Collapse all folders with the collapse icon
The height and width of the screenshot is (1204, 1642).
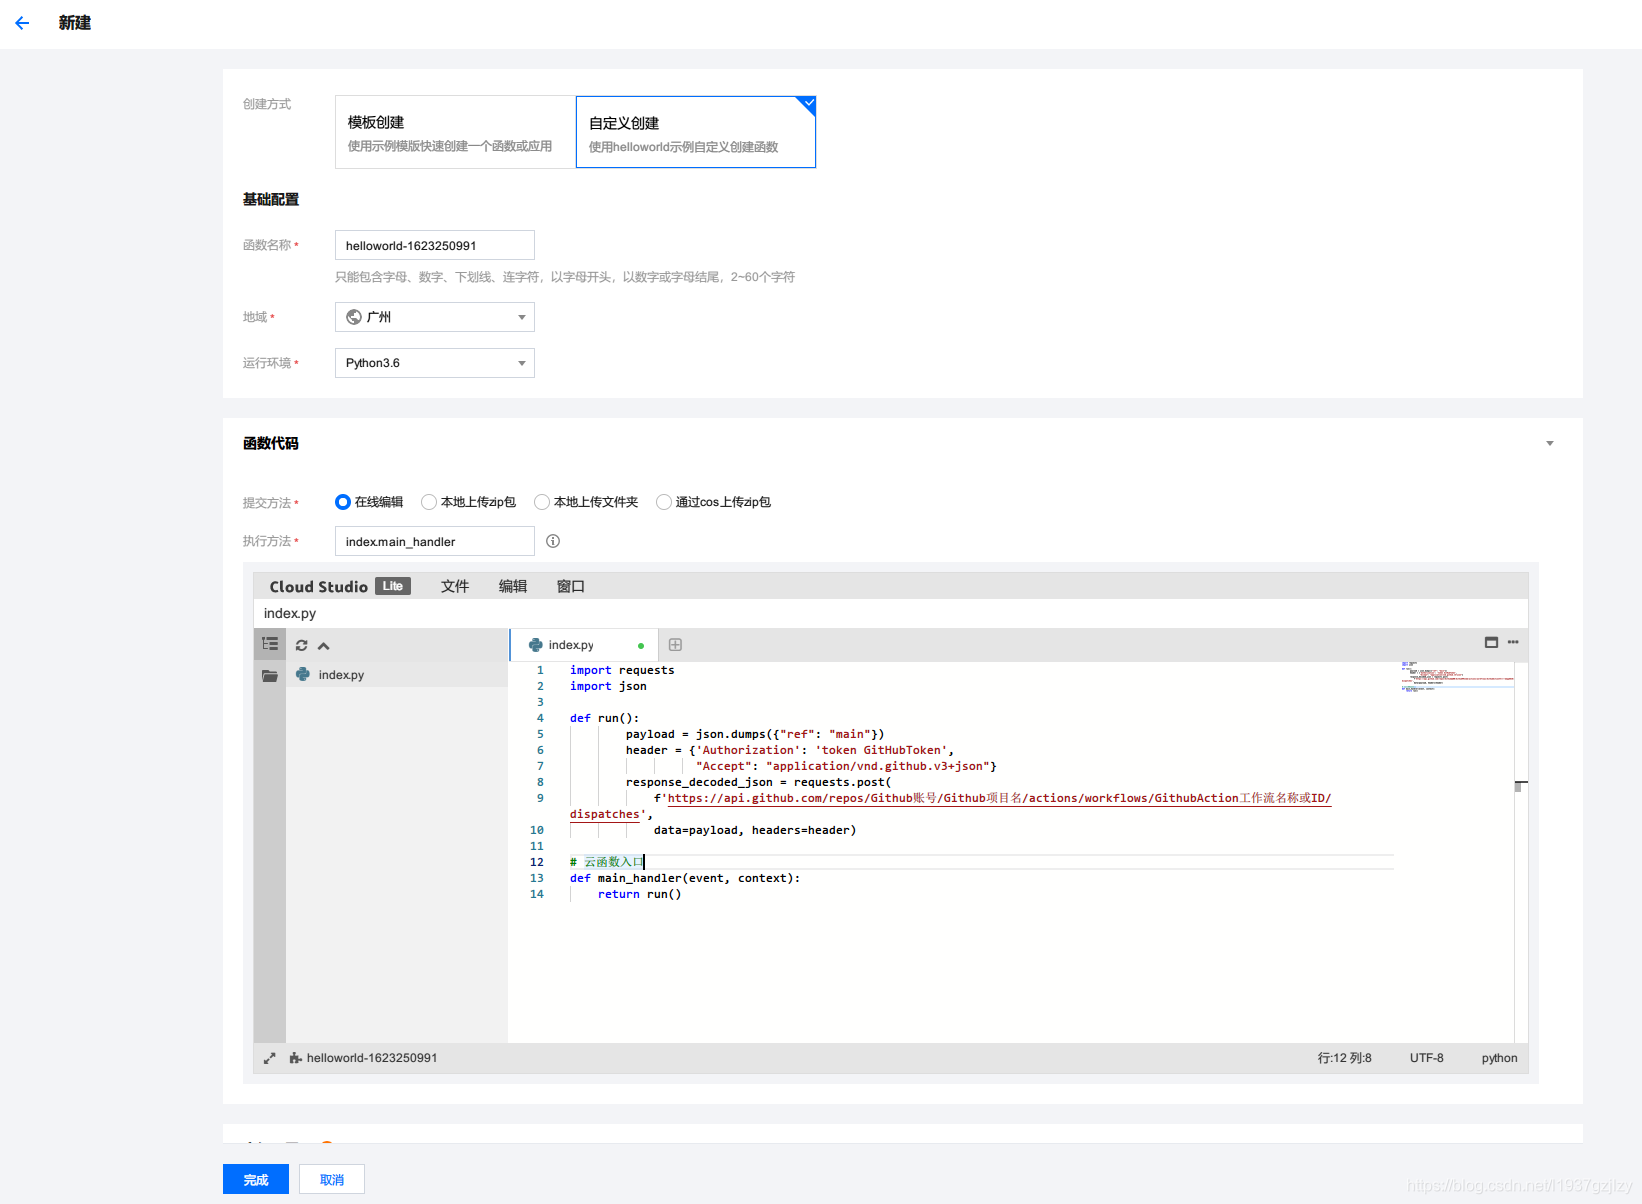323,645
